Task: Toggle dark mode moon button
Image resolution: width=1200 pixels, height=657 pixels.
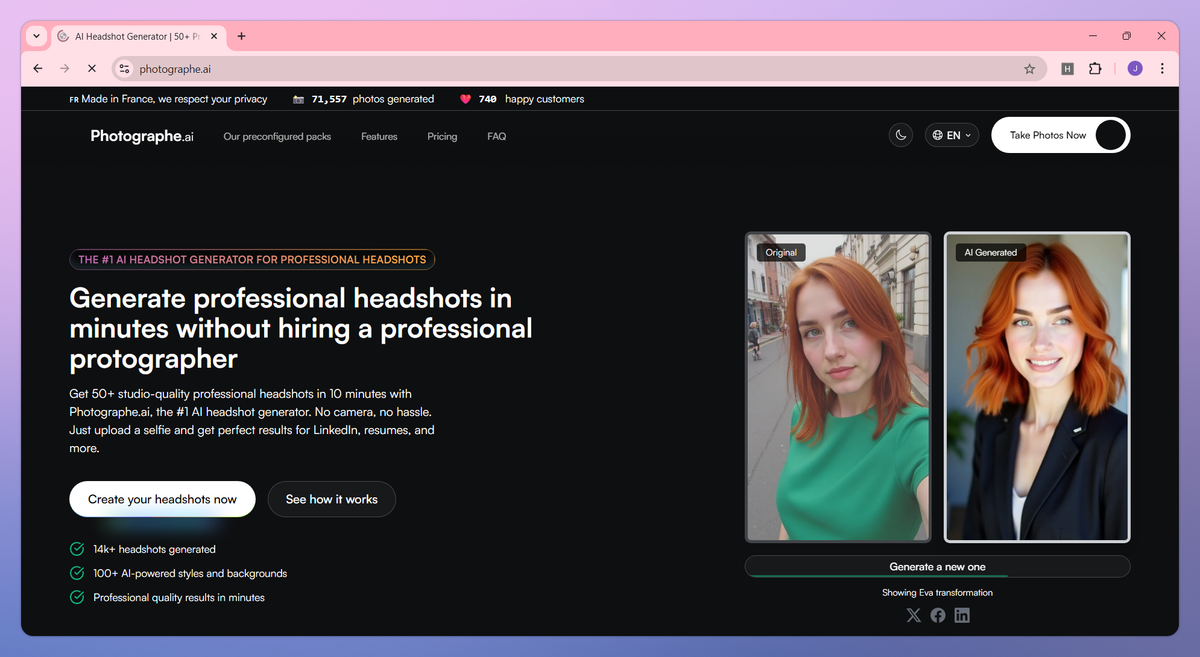Action: tap(901, 135)
